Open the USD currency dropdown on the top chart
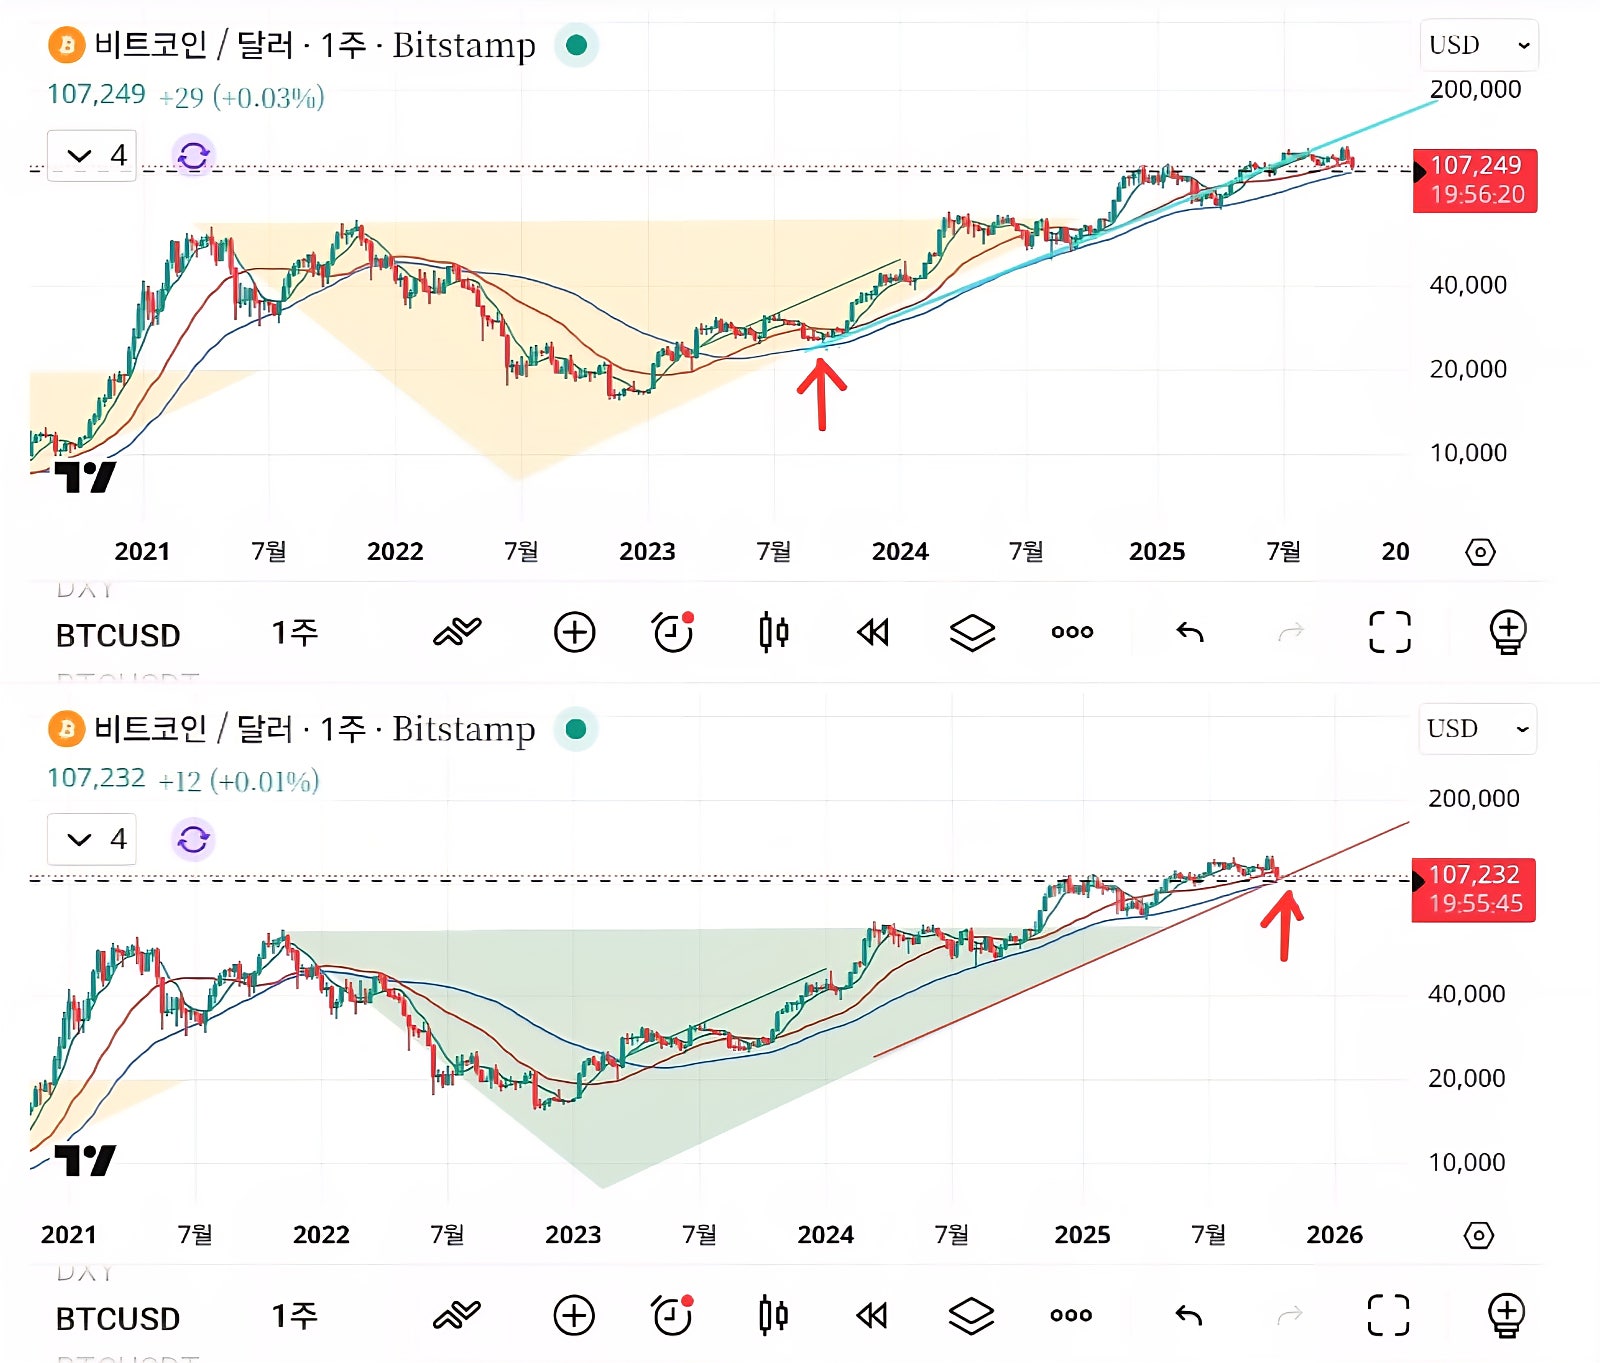 coord(1478,45)
